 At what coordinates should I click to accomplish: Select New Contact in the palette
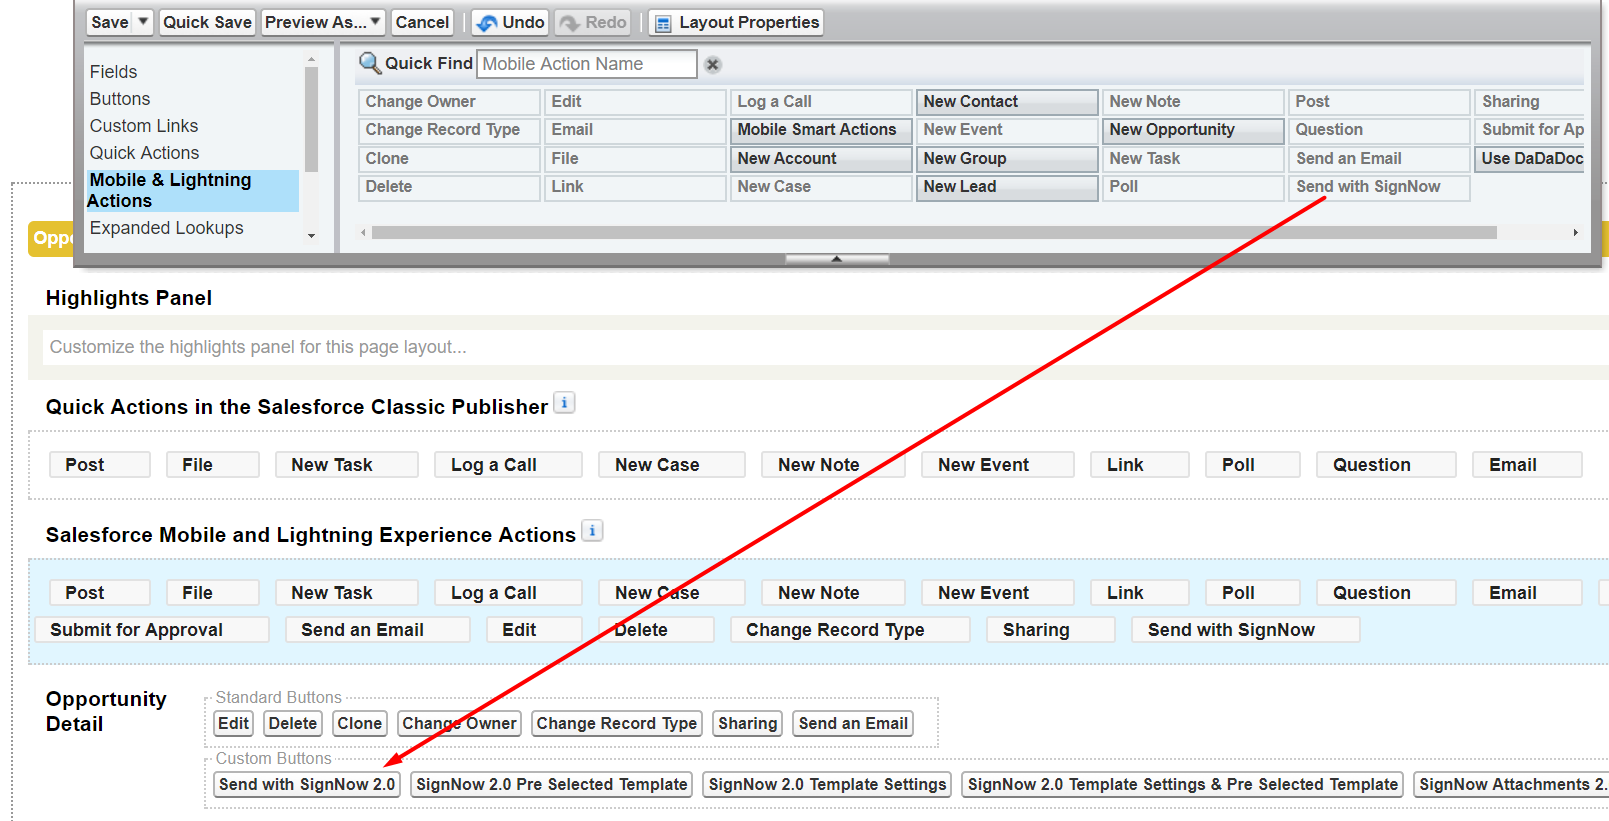coord(1007,102)
